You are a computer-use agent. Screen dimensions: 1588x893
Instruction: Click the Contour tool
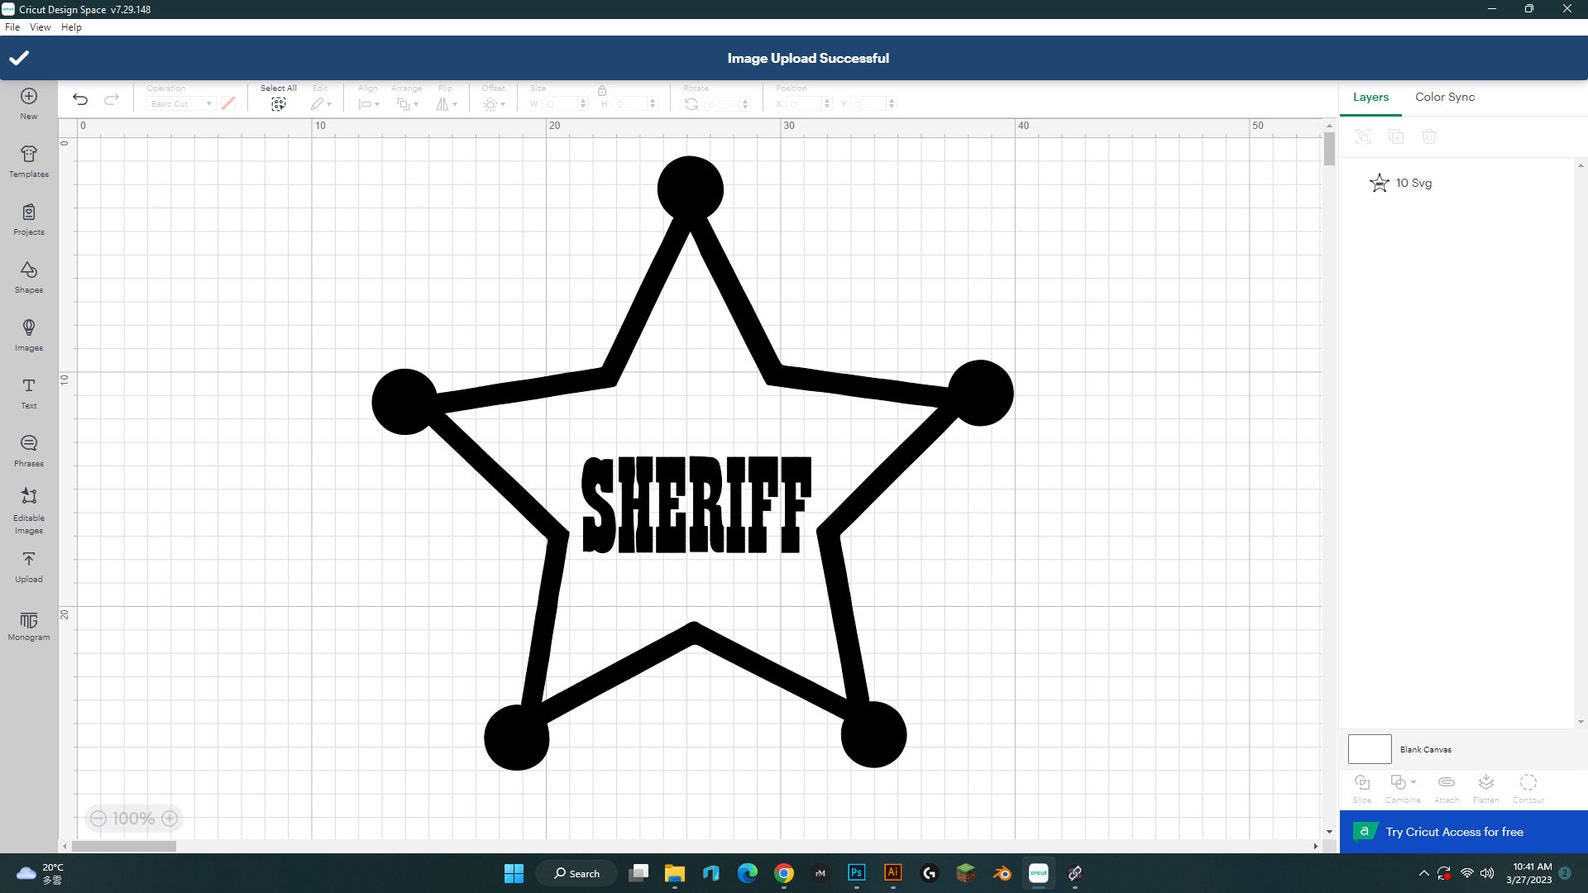pos(1528,787)
